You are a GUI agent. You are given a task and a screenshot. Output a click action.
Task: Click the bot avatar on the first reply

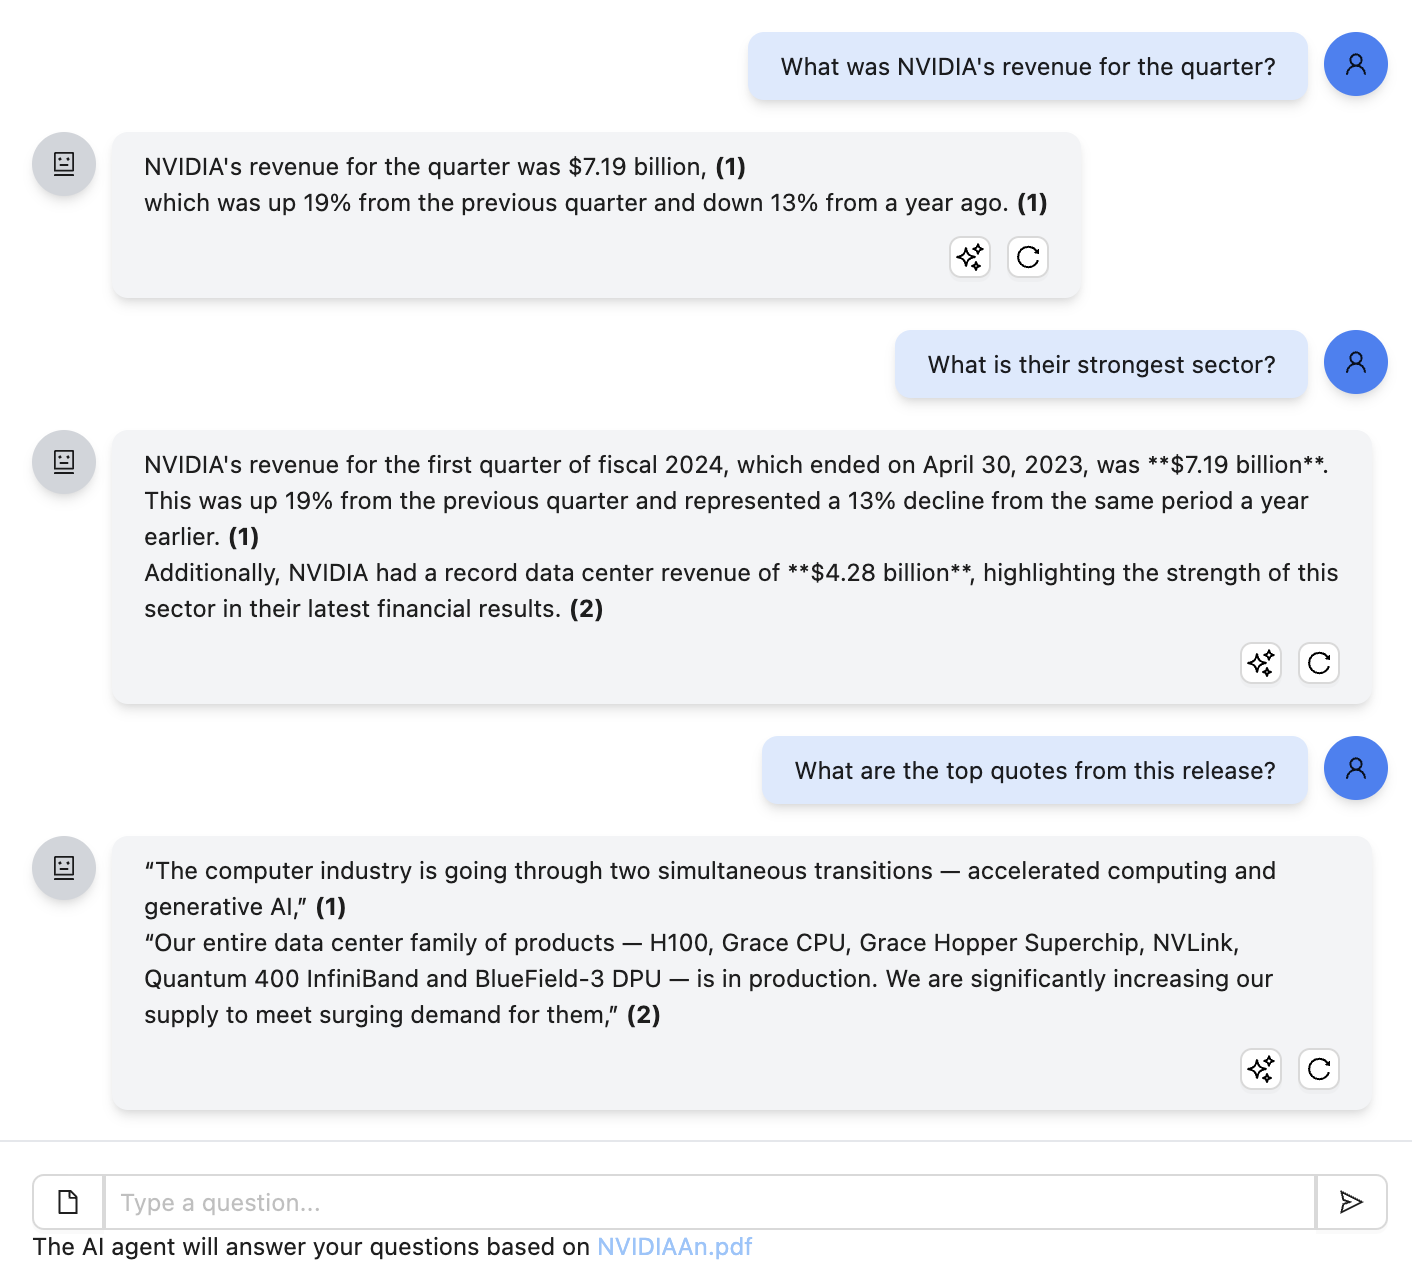click(x=63, y=164)
